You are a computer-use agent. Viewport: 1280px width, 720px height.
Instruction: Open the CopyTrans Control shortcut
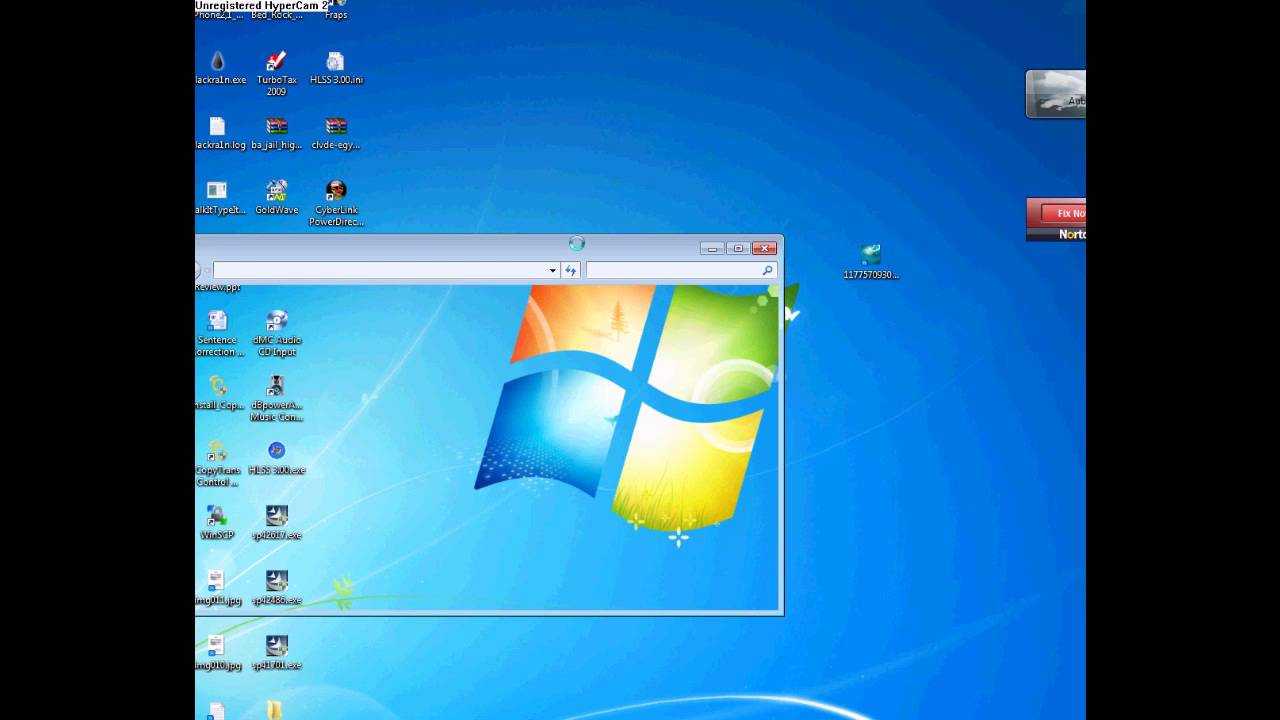coord(217,464)
